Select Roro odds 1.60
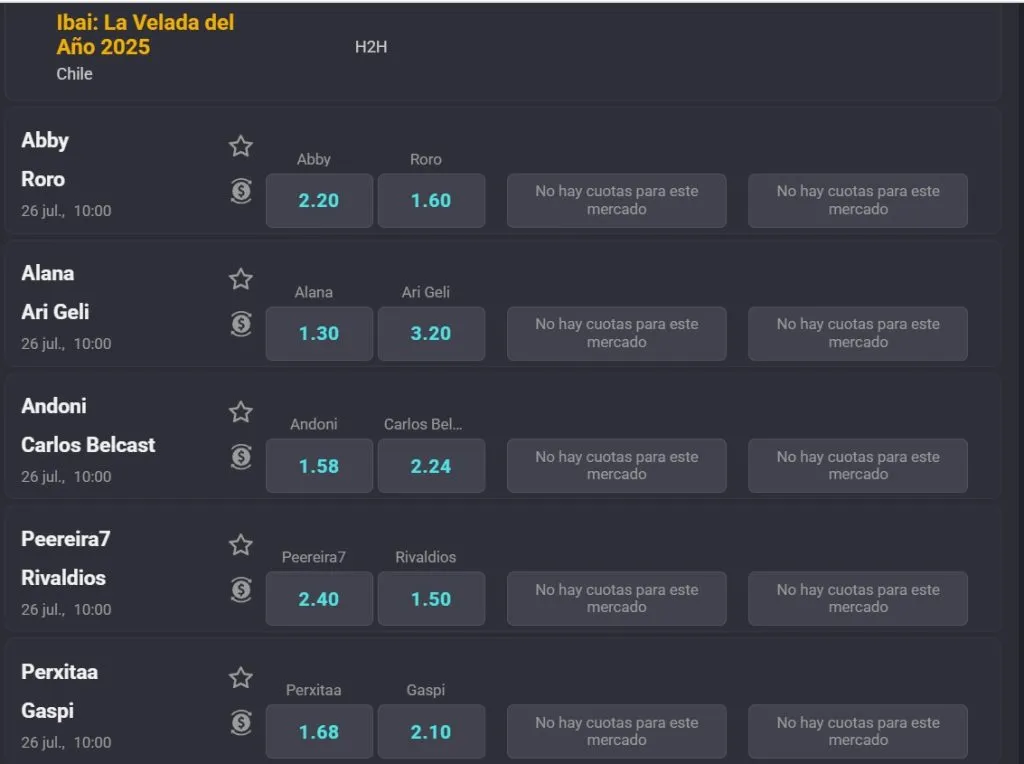1024x764 pixels. coord(431,200)
